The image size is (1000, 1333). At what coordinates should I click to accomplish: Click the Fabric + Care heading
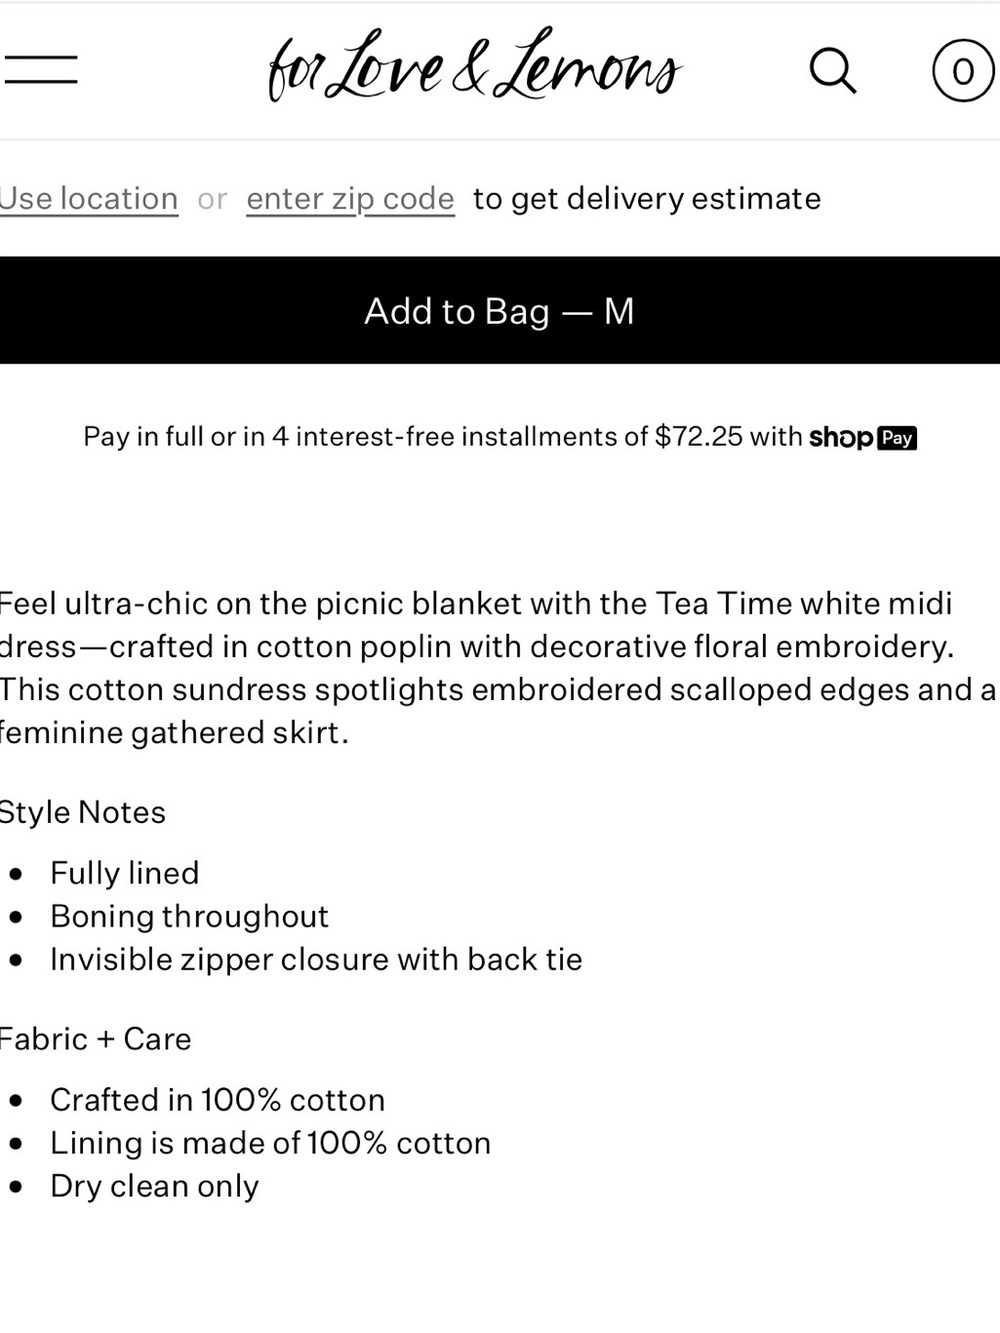[x=96, y=1039]
